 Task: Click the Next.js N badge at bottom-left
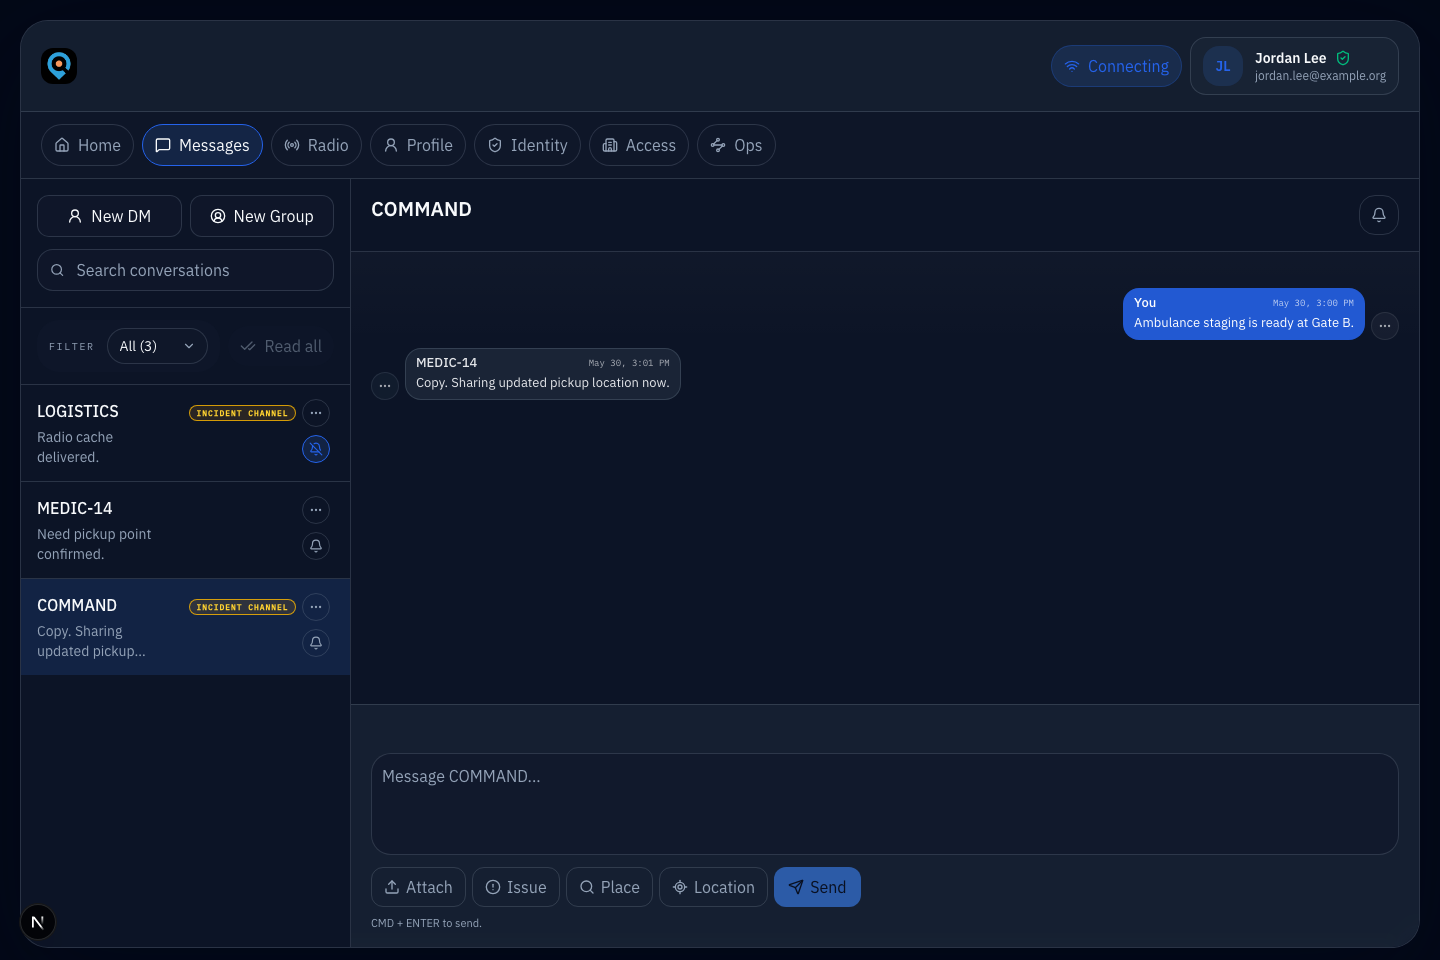38,922
